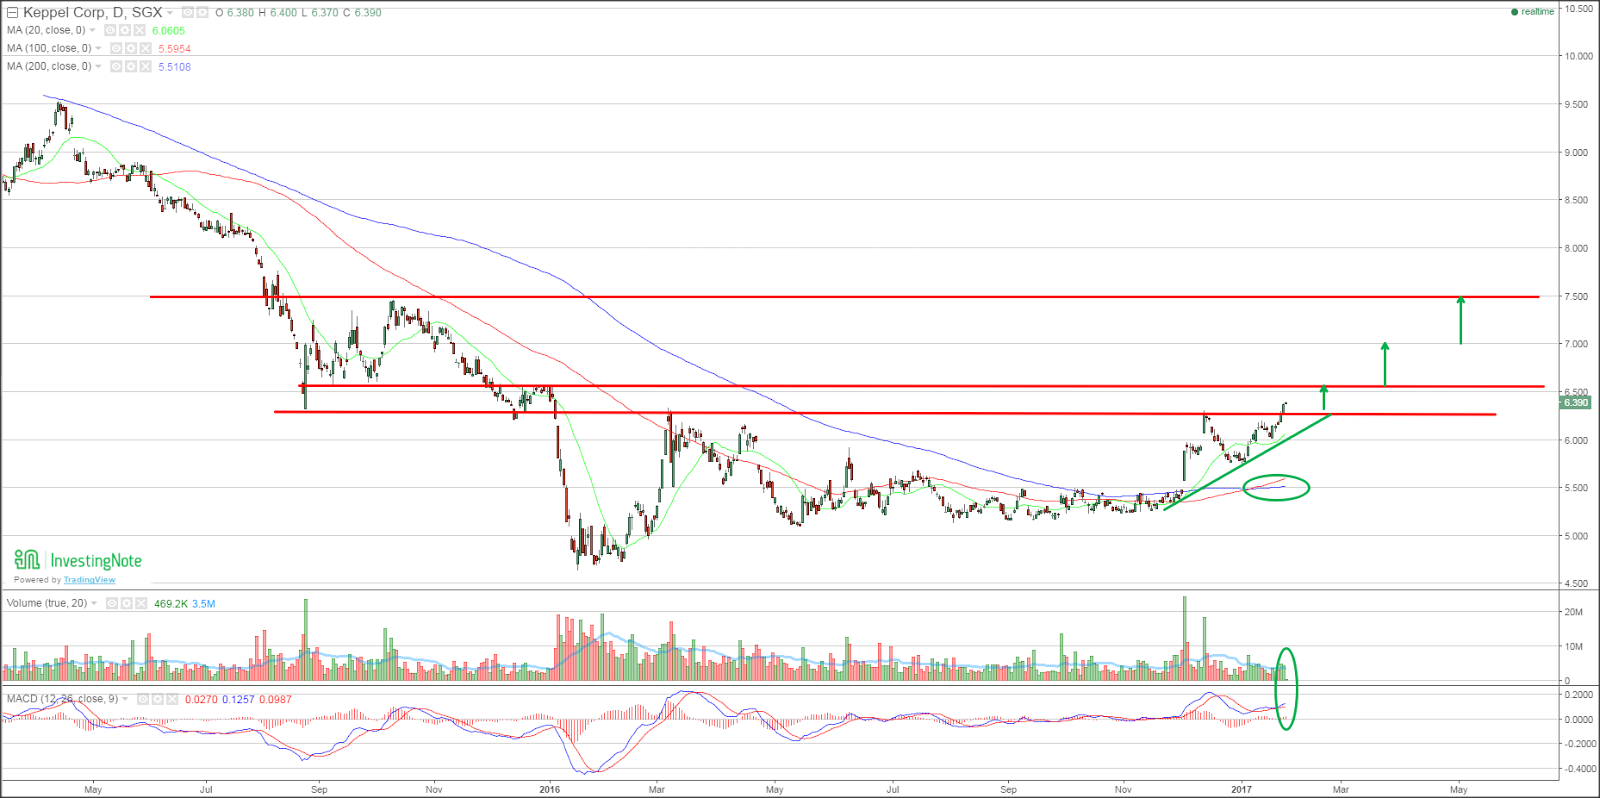Open MA (200, close, 0) dropdown arrow
The width and height of the screenshot is (1600, 798).
[x=98, y=66]
